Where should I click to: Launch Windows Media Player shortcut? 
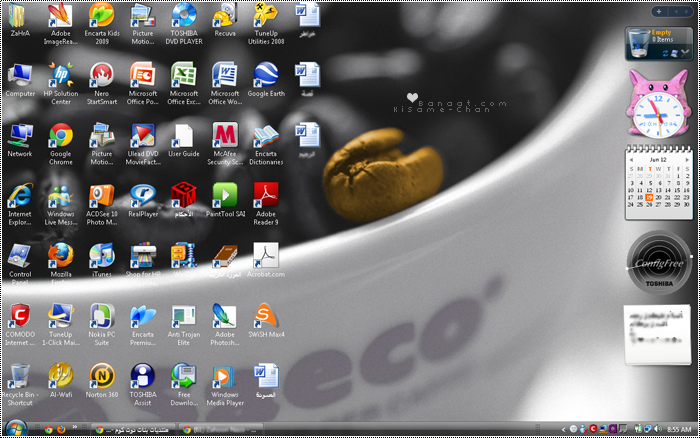pyautogui.click(x=225, y=377)
